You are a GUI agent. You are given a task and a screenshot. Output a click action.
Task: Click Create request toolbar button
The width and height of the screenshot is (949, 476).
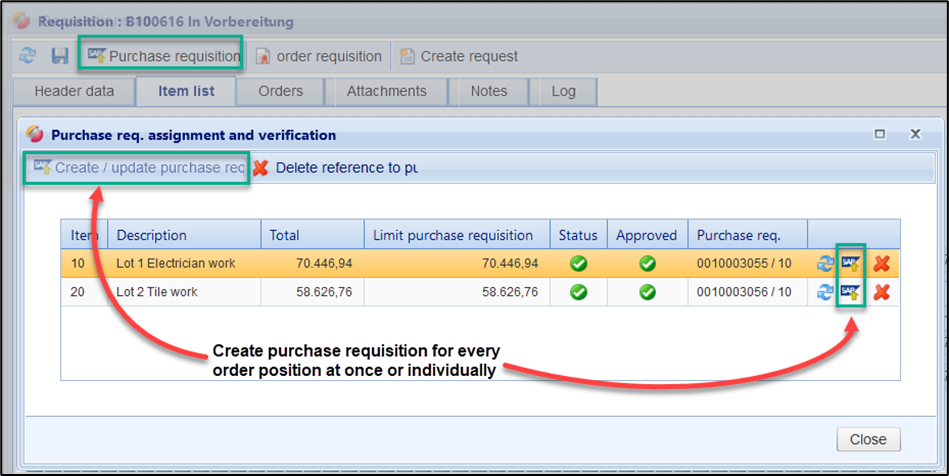click(x=459, y=56)
